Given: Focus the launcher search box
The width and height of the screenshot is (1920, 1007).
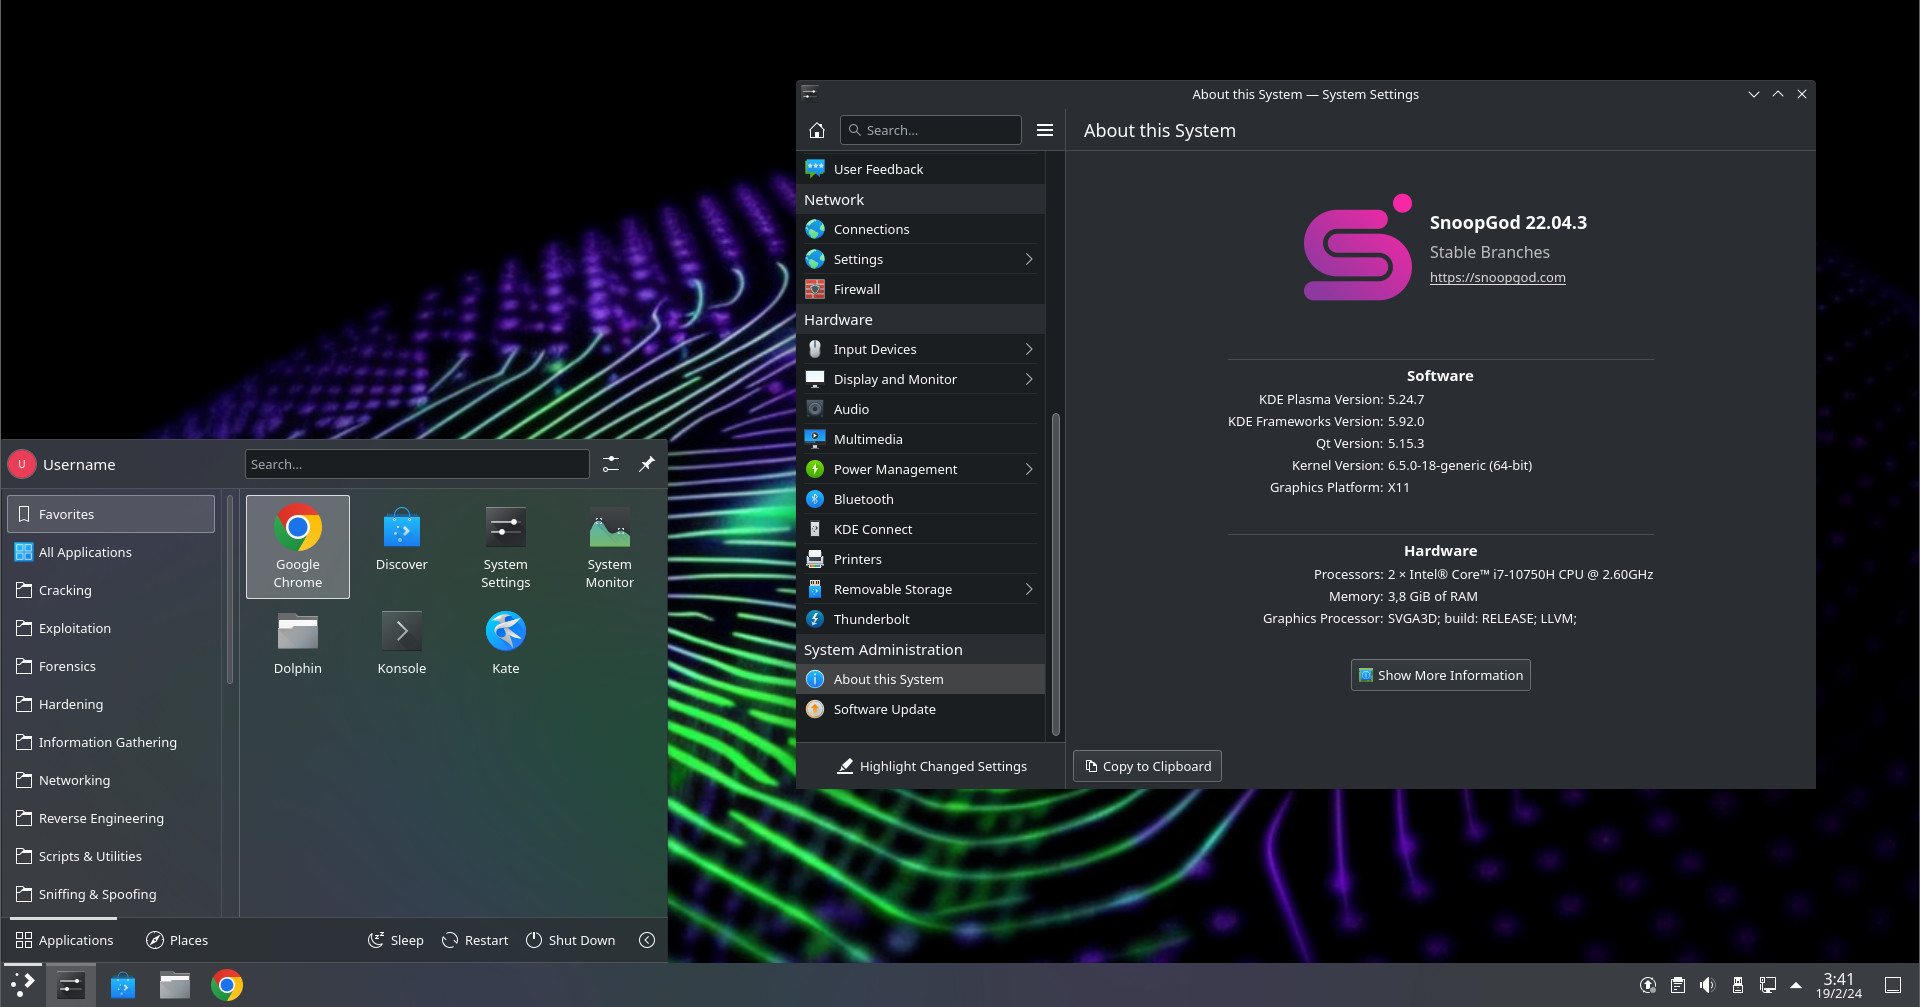Looking at the screenshot, I should click(417, 464).
